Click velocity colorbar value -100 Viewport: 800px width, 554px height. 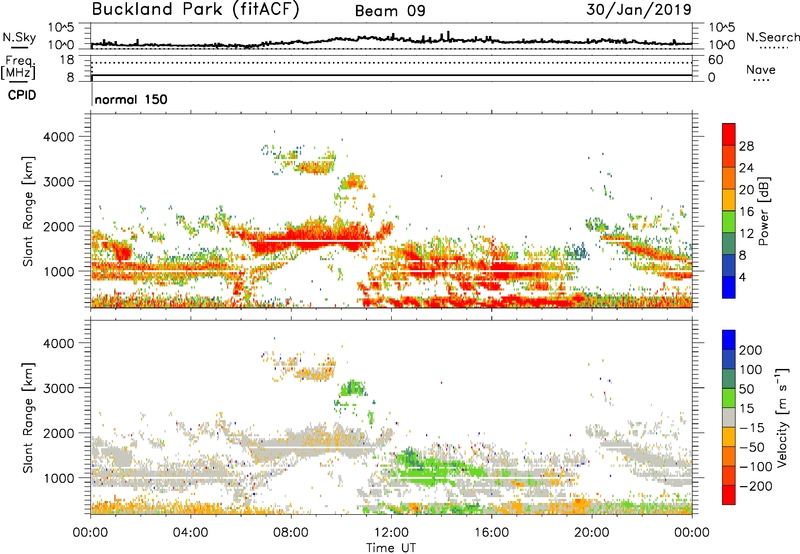coord(756,466)
